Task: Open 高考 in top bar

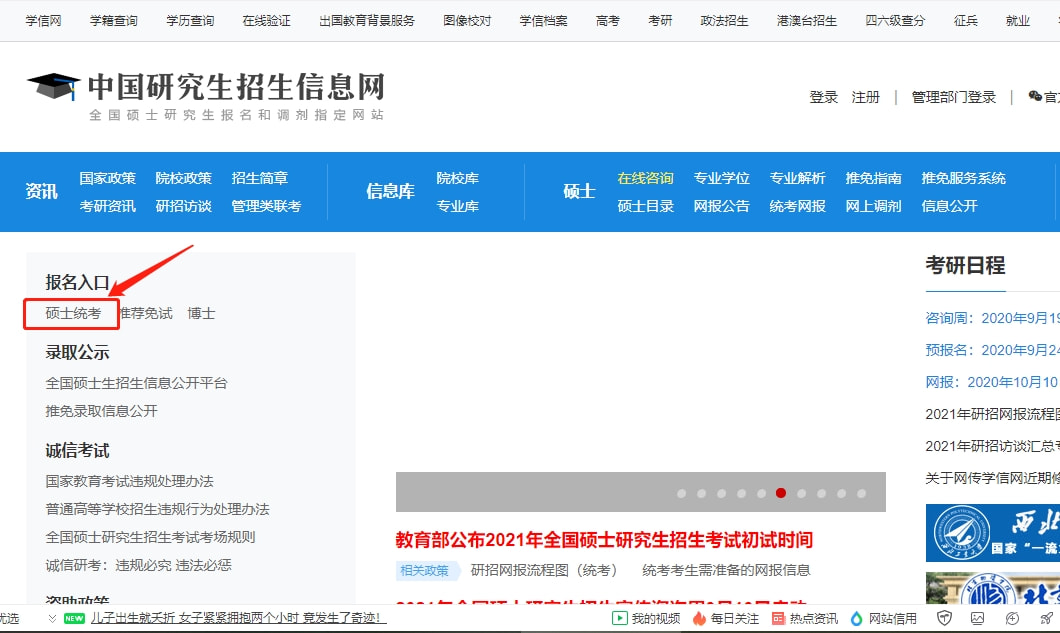Action: point(608,21)
